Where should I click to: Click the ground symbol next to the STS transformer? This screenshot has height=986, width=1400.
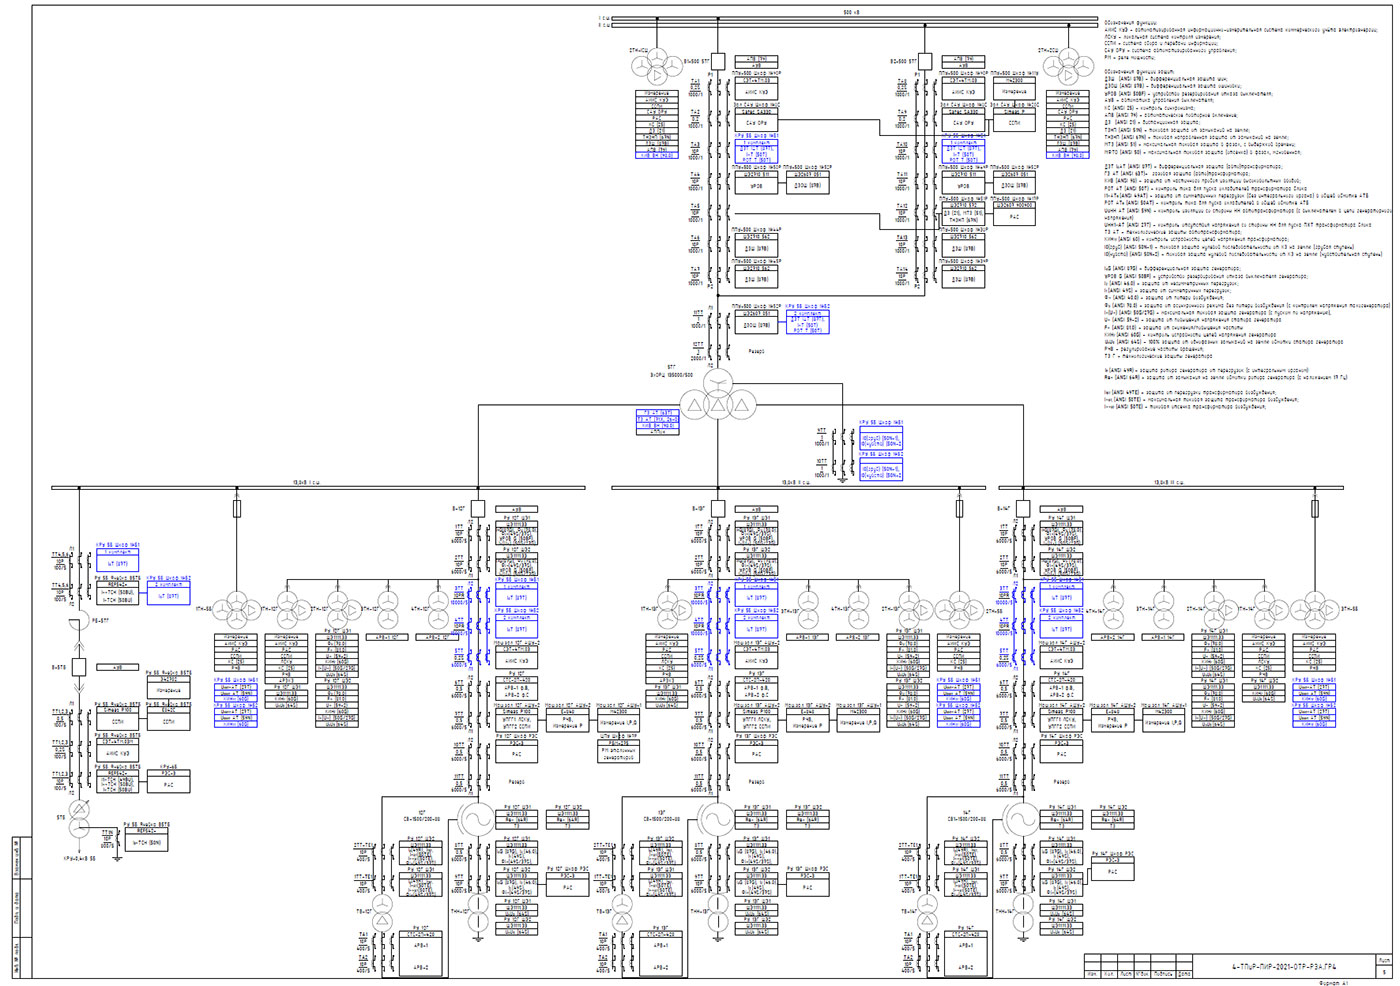[118, 858]
